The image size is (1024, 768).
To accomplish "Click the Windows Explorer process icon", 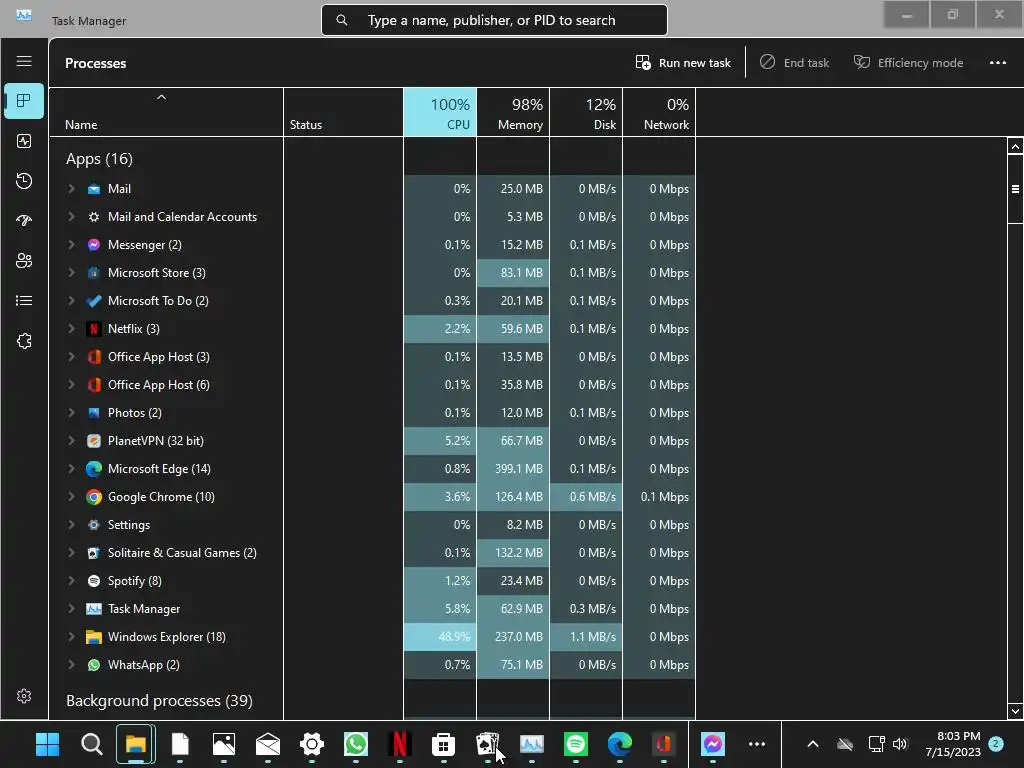I will coord(94,637).
